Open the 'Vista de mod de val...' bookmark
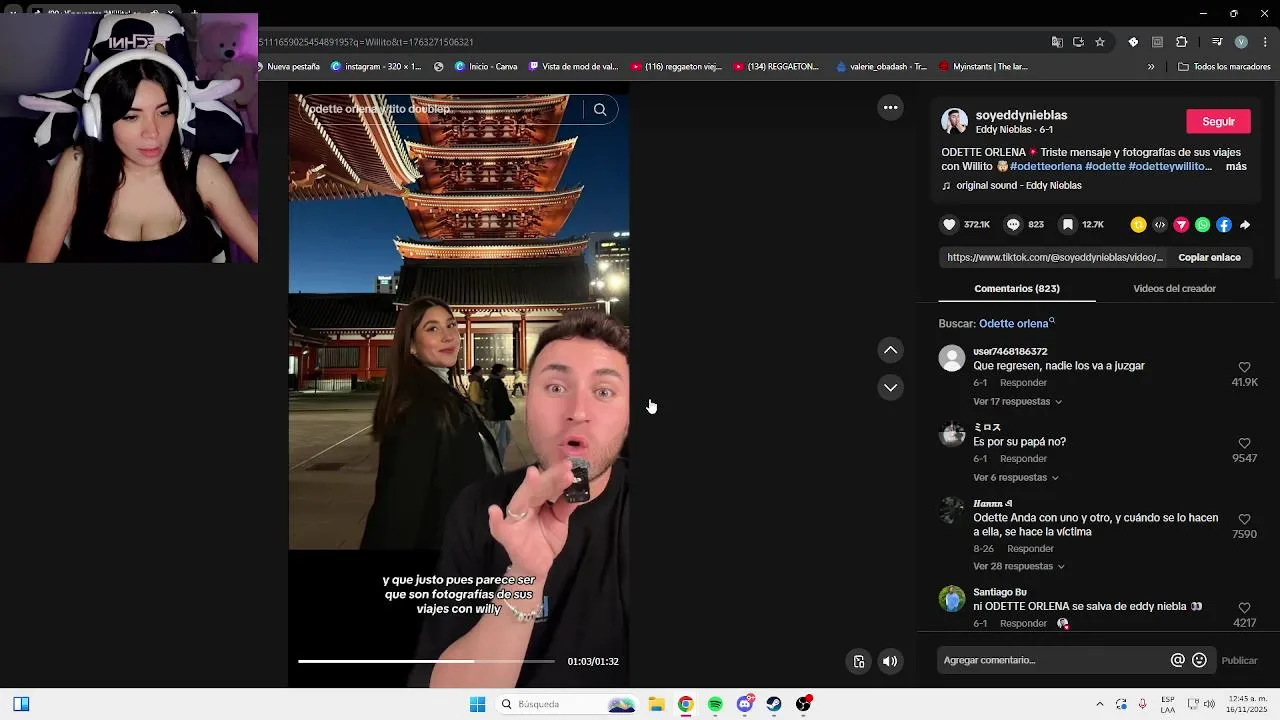 click(x=573, y=67)
